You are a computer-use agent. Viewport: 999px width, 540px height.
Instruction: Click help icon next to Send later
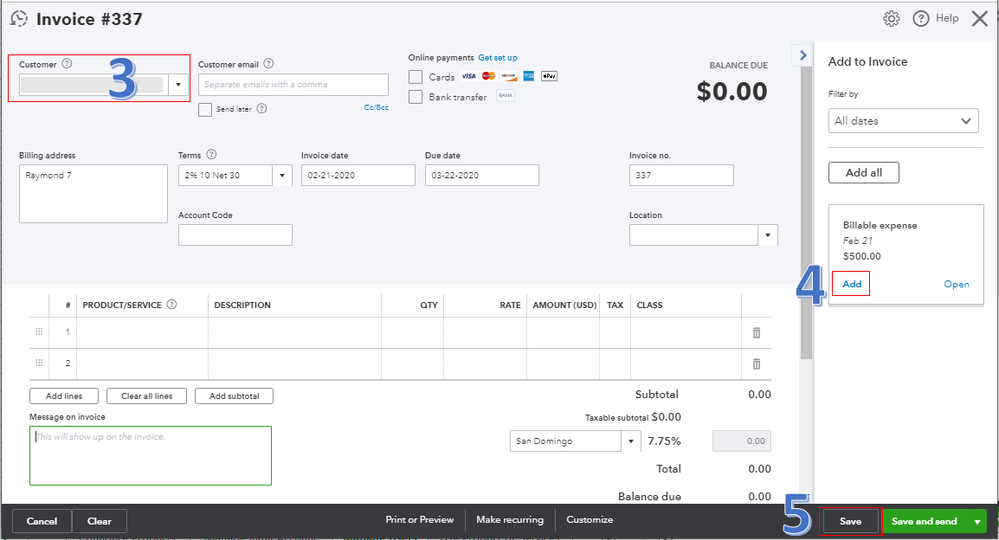coord(262,108)
